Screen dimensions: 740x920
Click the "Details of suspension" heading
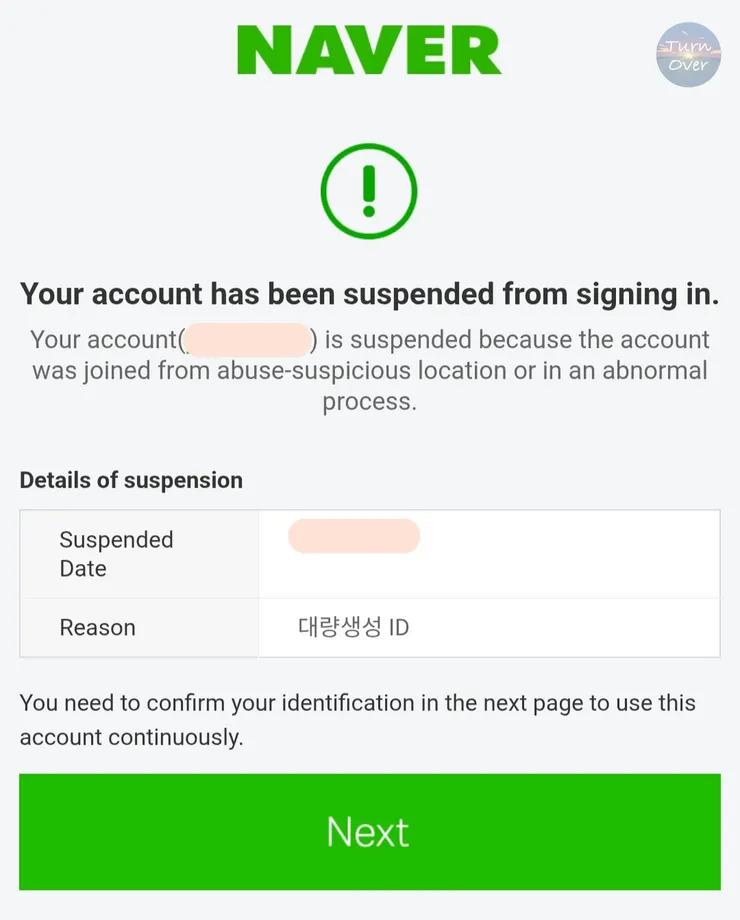click(x=131, y=480)
